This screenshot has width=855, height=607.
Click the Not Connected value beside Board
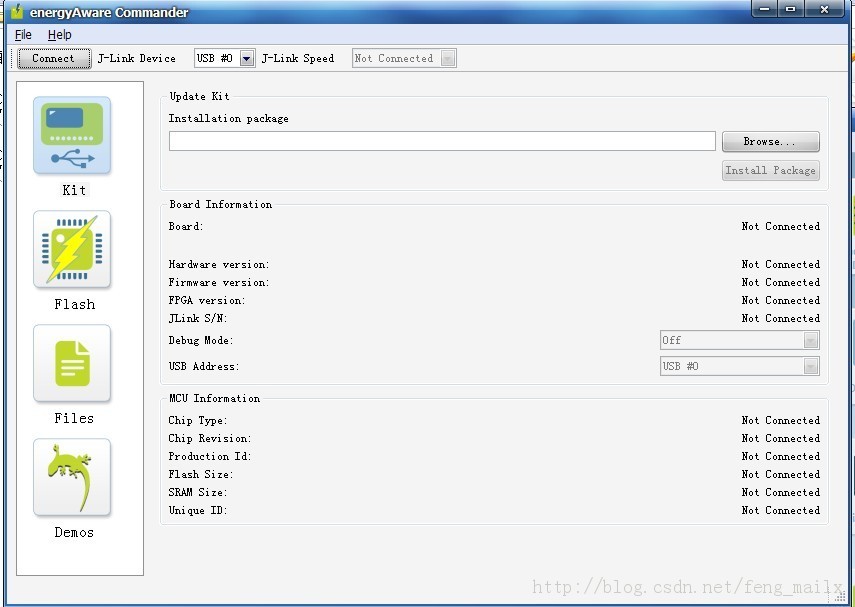pos(781,226)
